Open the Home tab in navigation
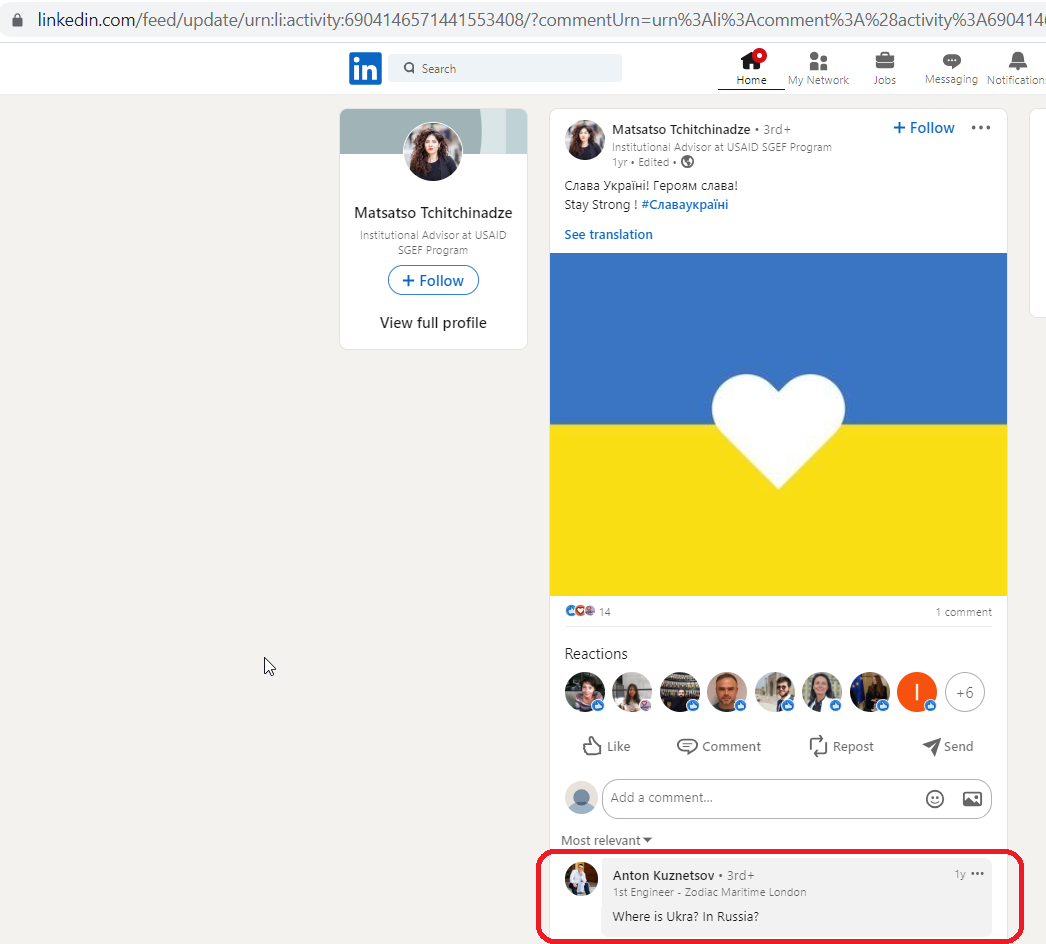This screenshot has height=944, width=1046. coord(751,69)
